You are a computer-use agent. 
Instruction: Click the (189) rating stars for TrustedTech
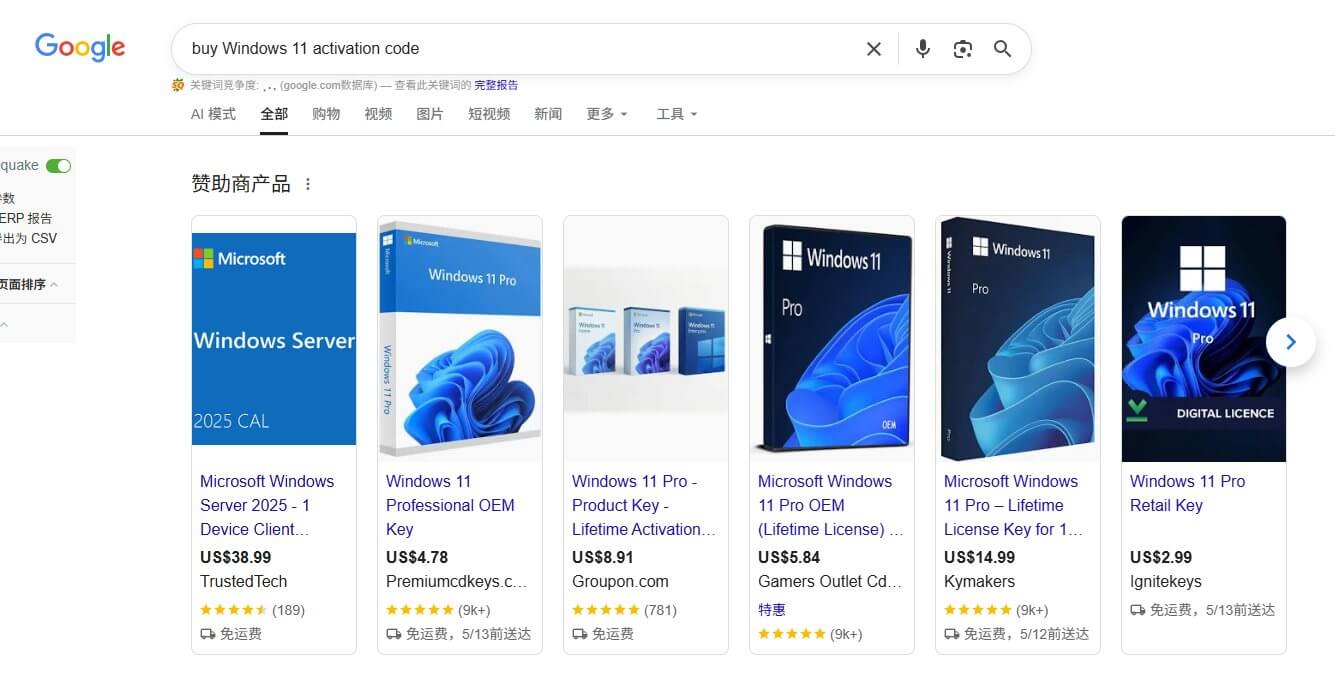(x=252, y=609)
